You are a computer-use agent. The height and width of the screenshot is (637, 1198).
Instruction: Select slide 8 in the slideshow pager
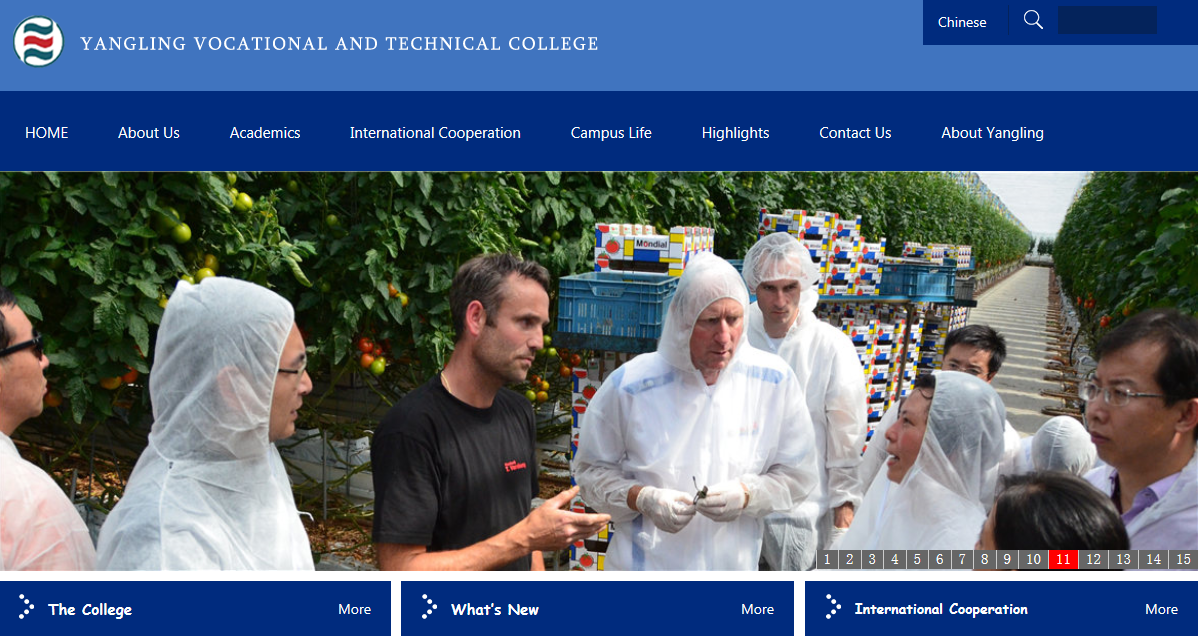(x=984, y=560)
